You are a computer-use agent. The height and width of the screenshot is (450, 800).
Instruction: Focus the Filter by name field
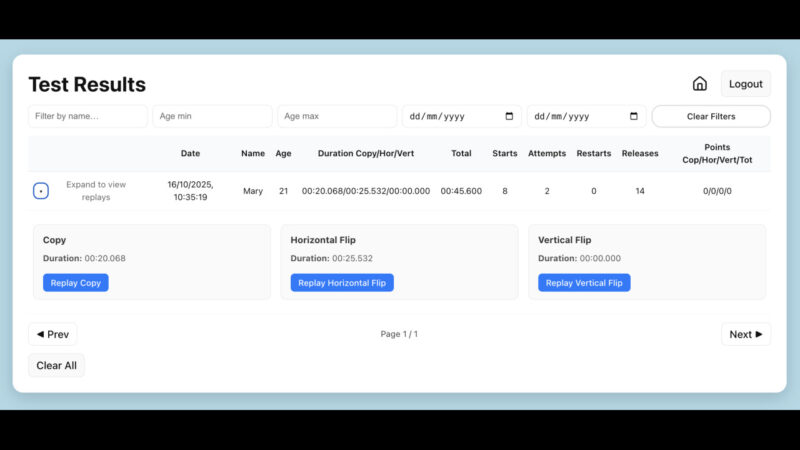tap(88, 116)
